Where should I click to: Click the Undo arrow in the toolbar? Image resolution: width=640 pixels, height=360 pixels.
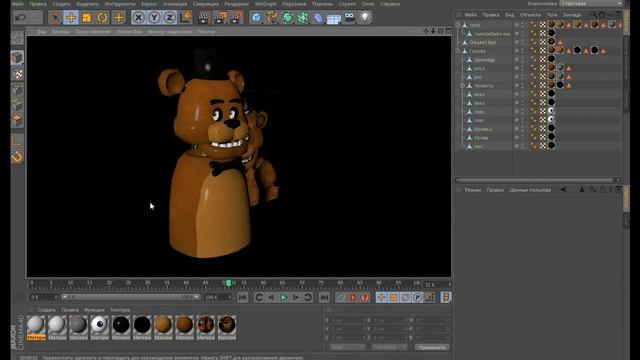20,18
